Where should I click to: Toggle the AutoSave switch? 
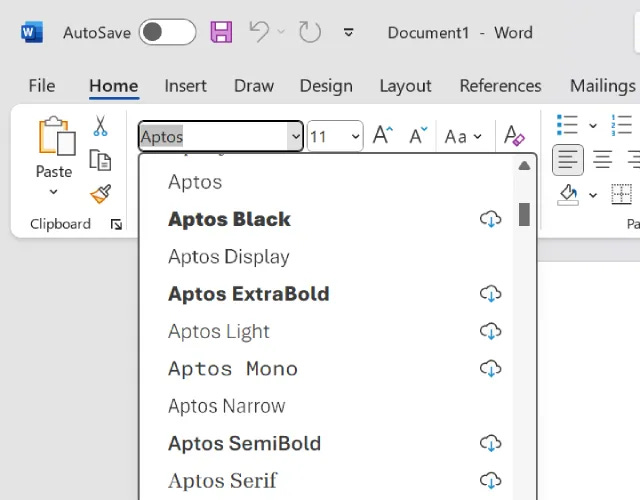pyautogui.click(x=167, y=32)
